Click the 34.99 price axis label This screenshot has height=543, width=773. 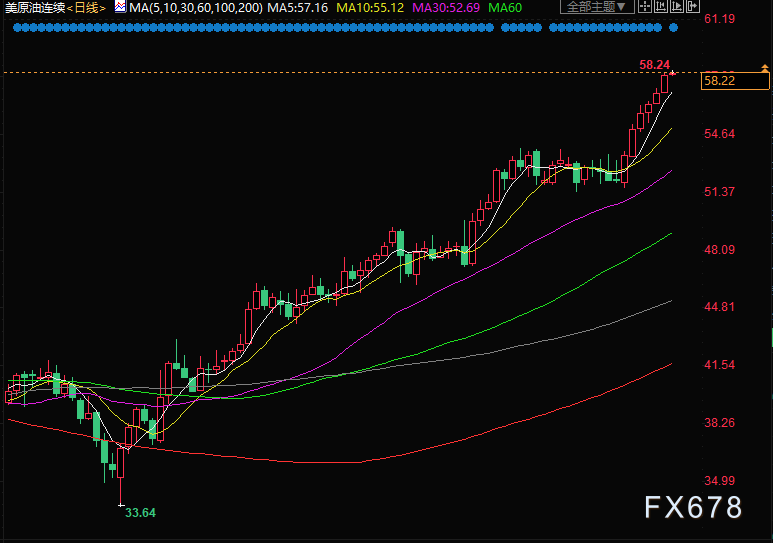(x=719, y=480)
